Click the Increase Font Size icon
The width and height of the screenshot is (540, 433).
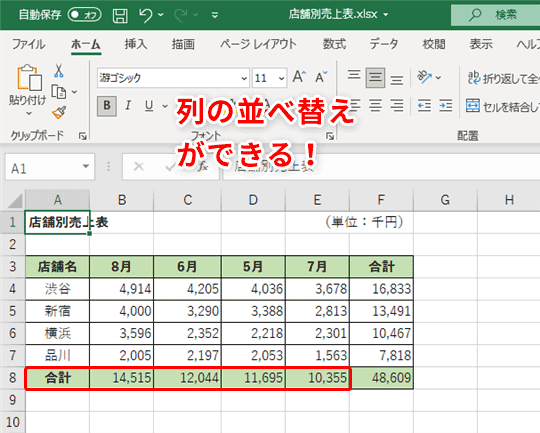coord(299,77)
